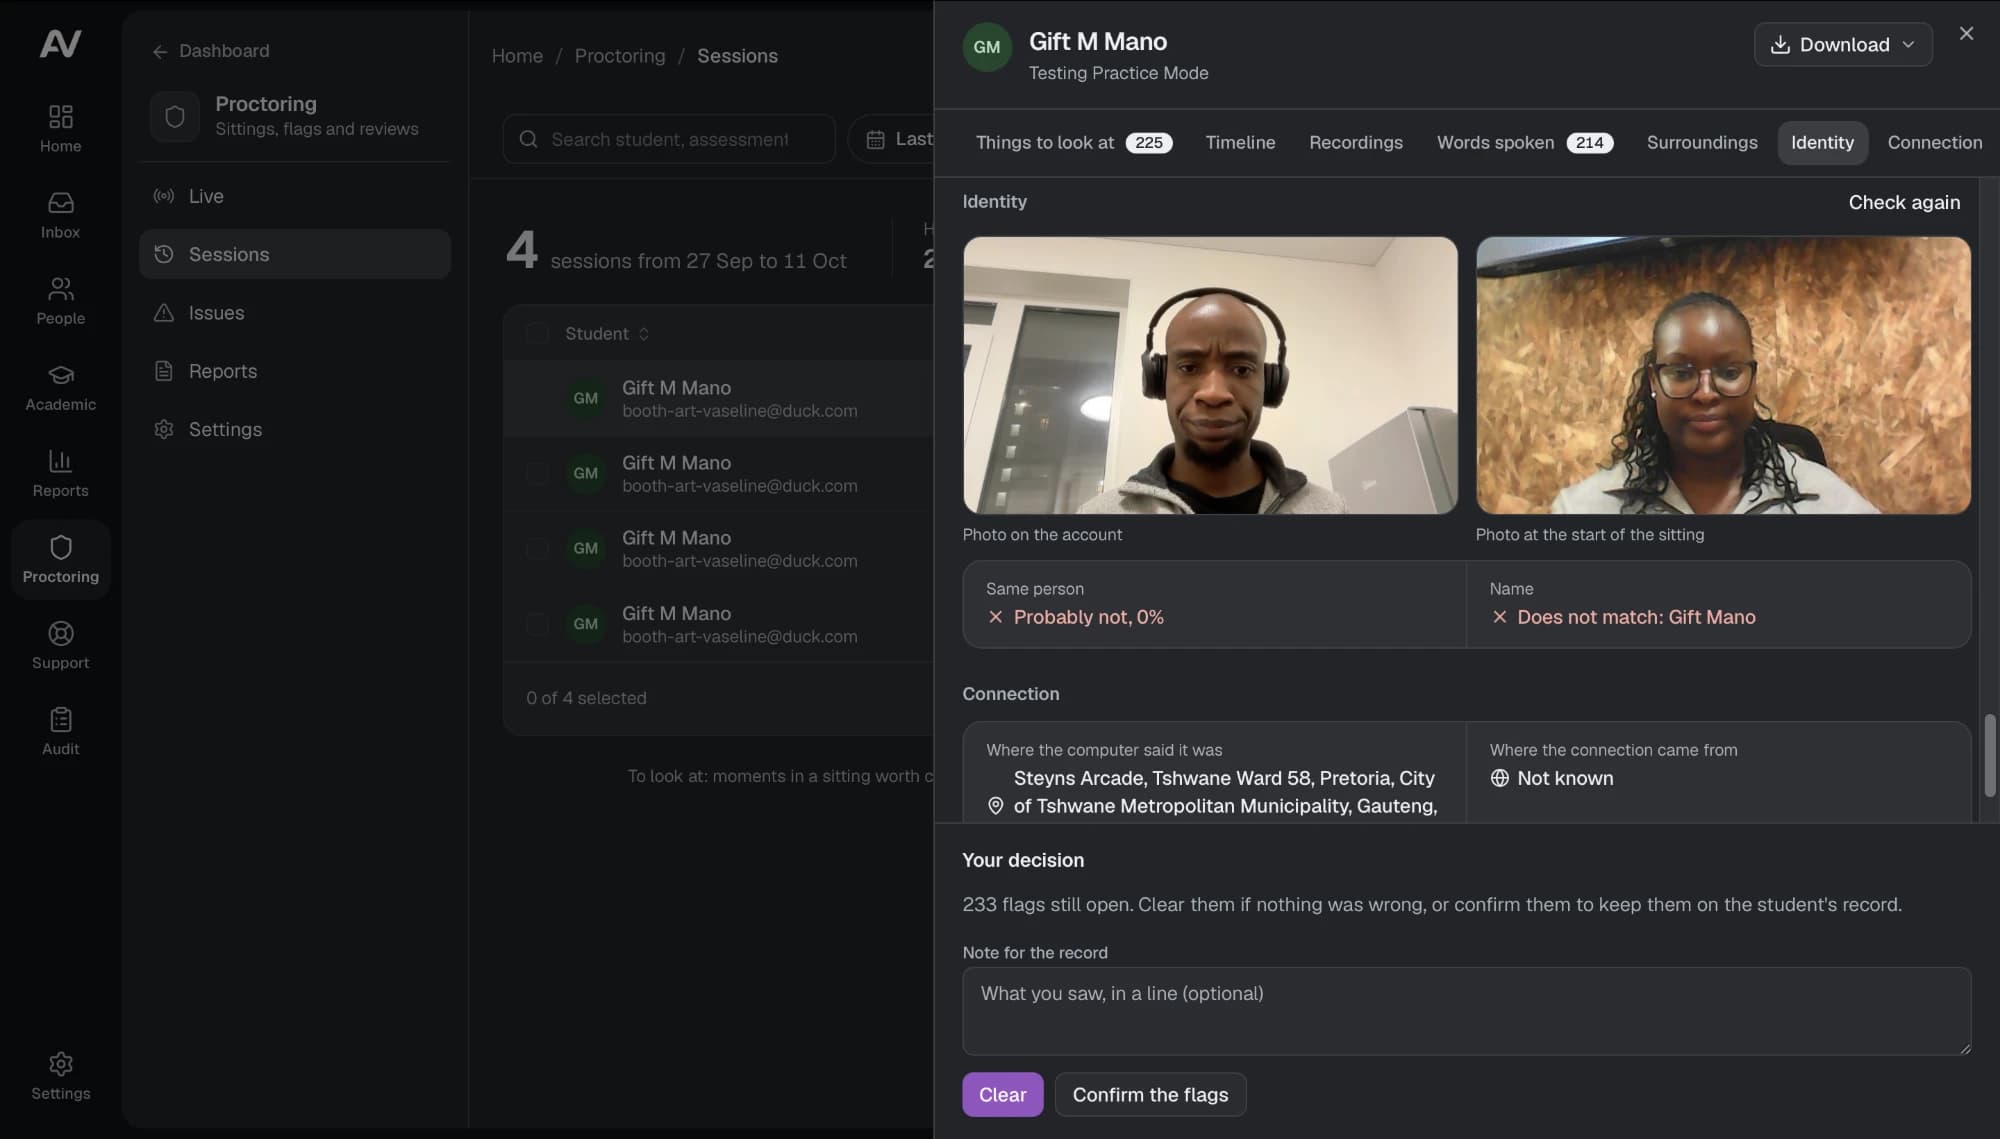This screenshot has width=2000, height=1139.
Task: Click the Proctoring header shield icon
Action: [x=175, y=116]
